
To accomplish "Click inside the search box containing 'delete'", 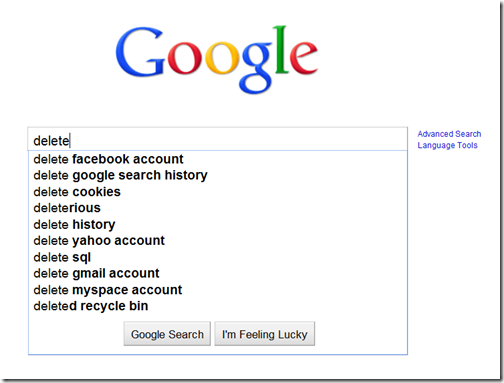I will 218,139.
